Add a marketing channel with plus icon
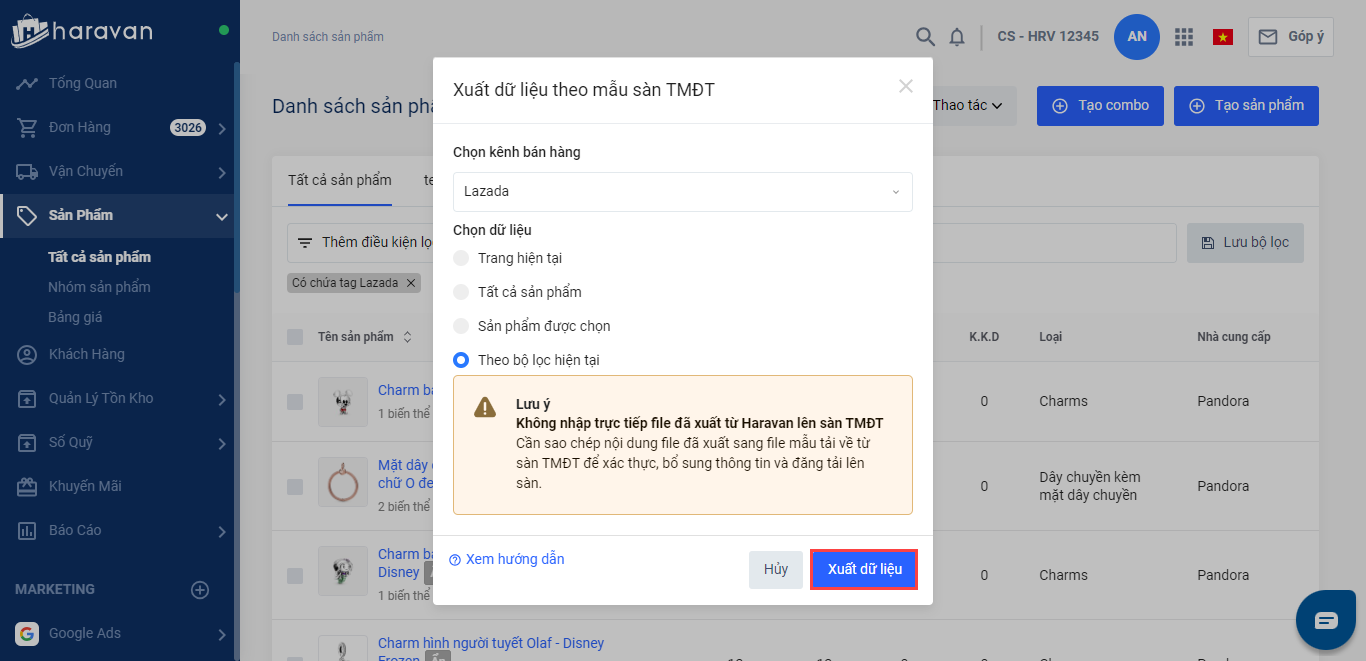The image size is (1366, 661). tap(200, 590)
